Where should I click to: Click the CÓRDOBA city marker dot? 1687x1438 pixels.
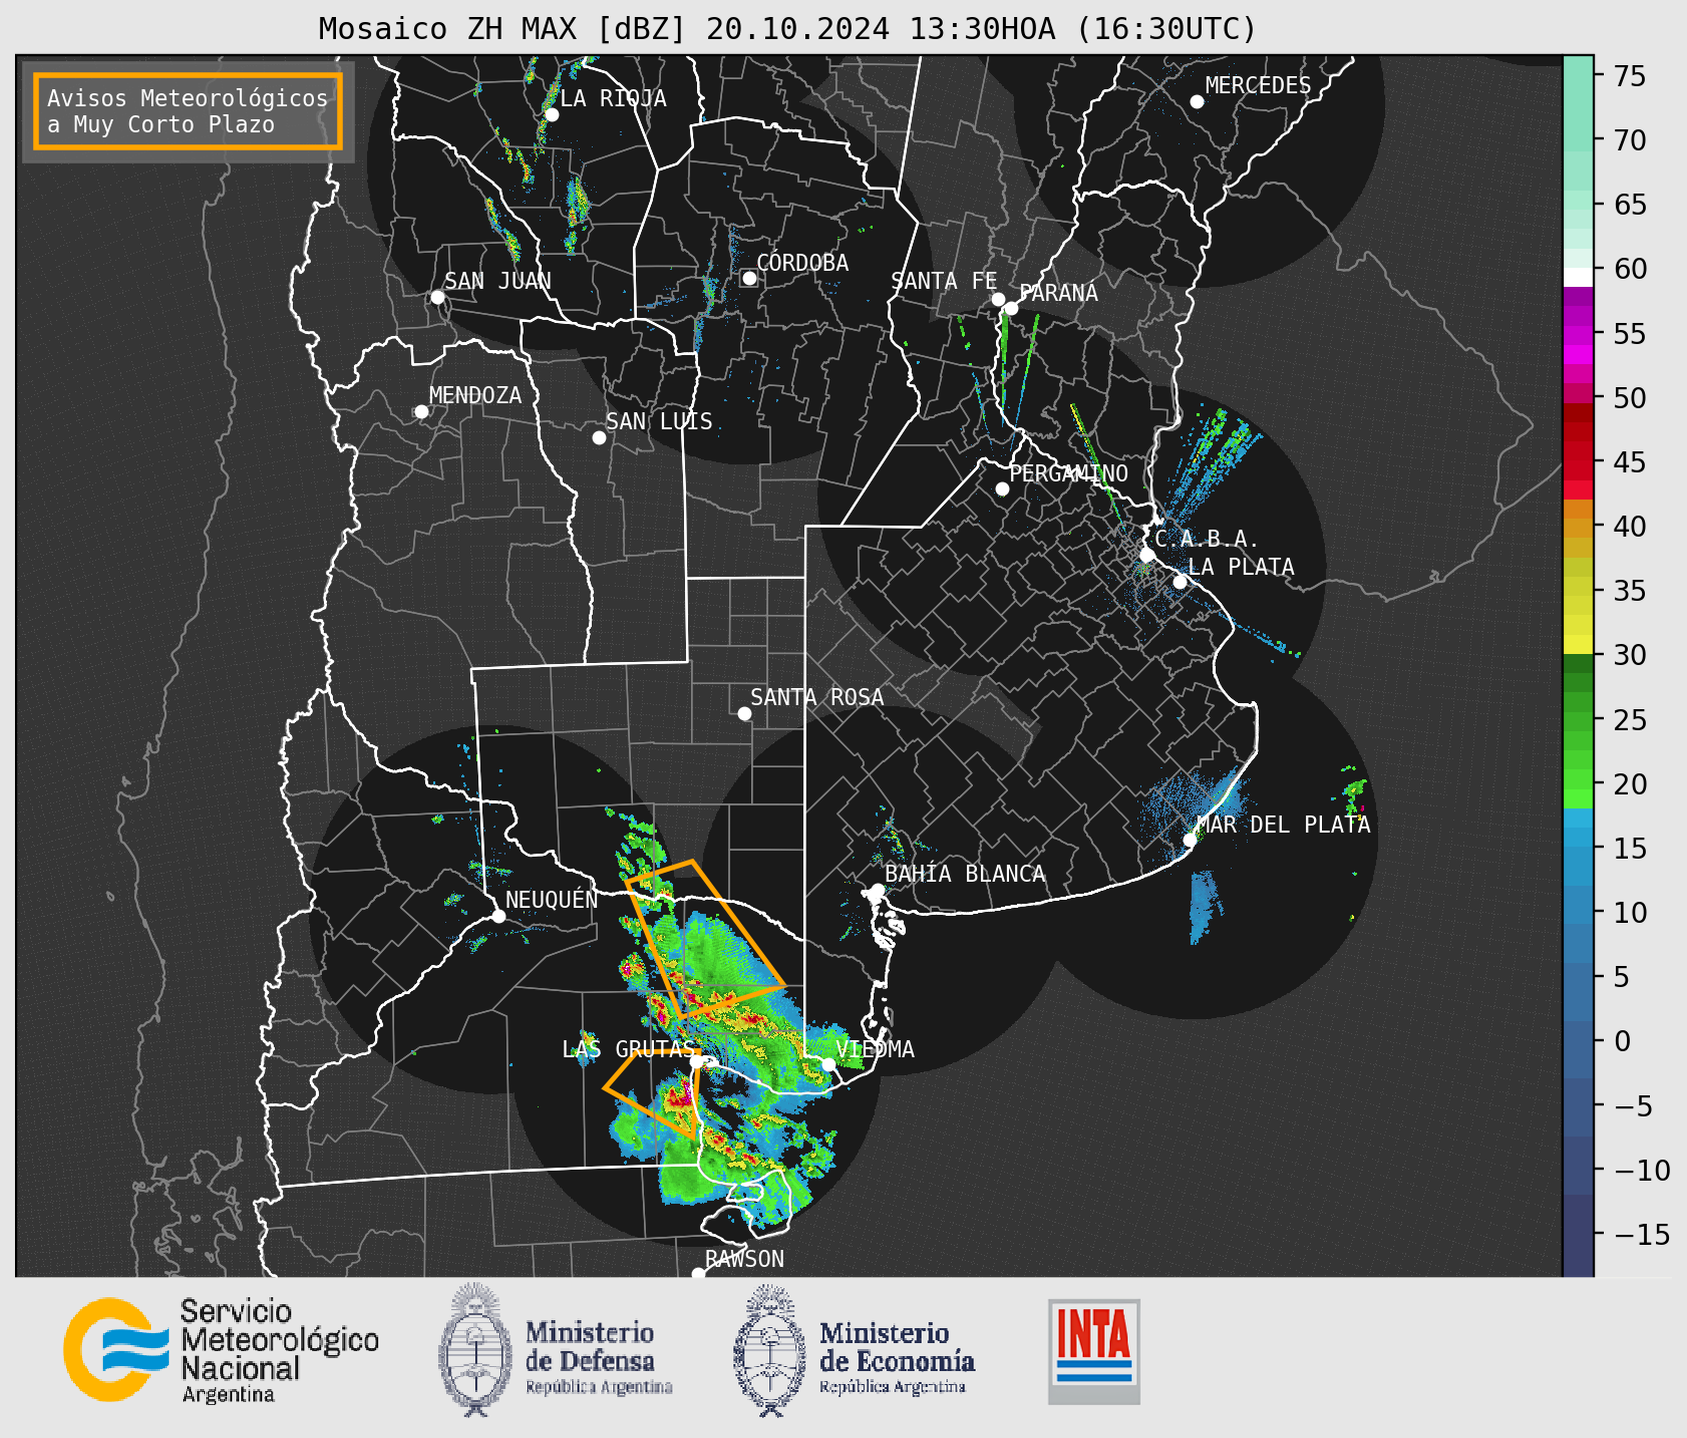coord(749,278)
